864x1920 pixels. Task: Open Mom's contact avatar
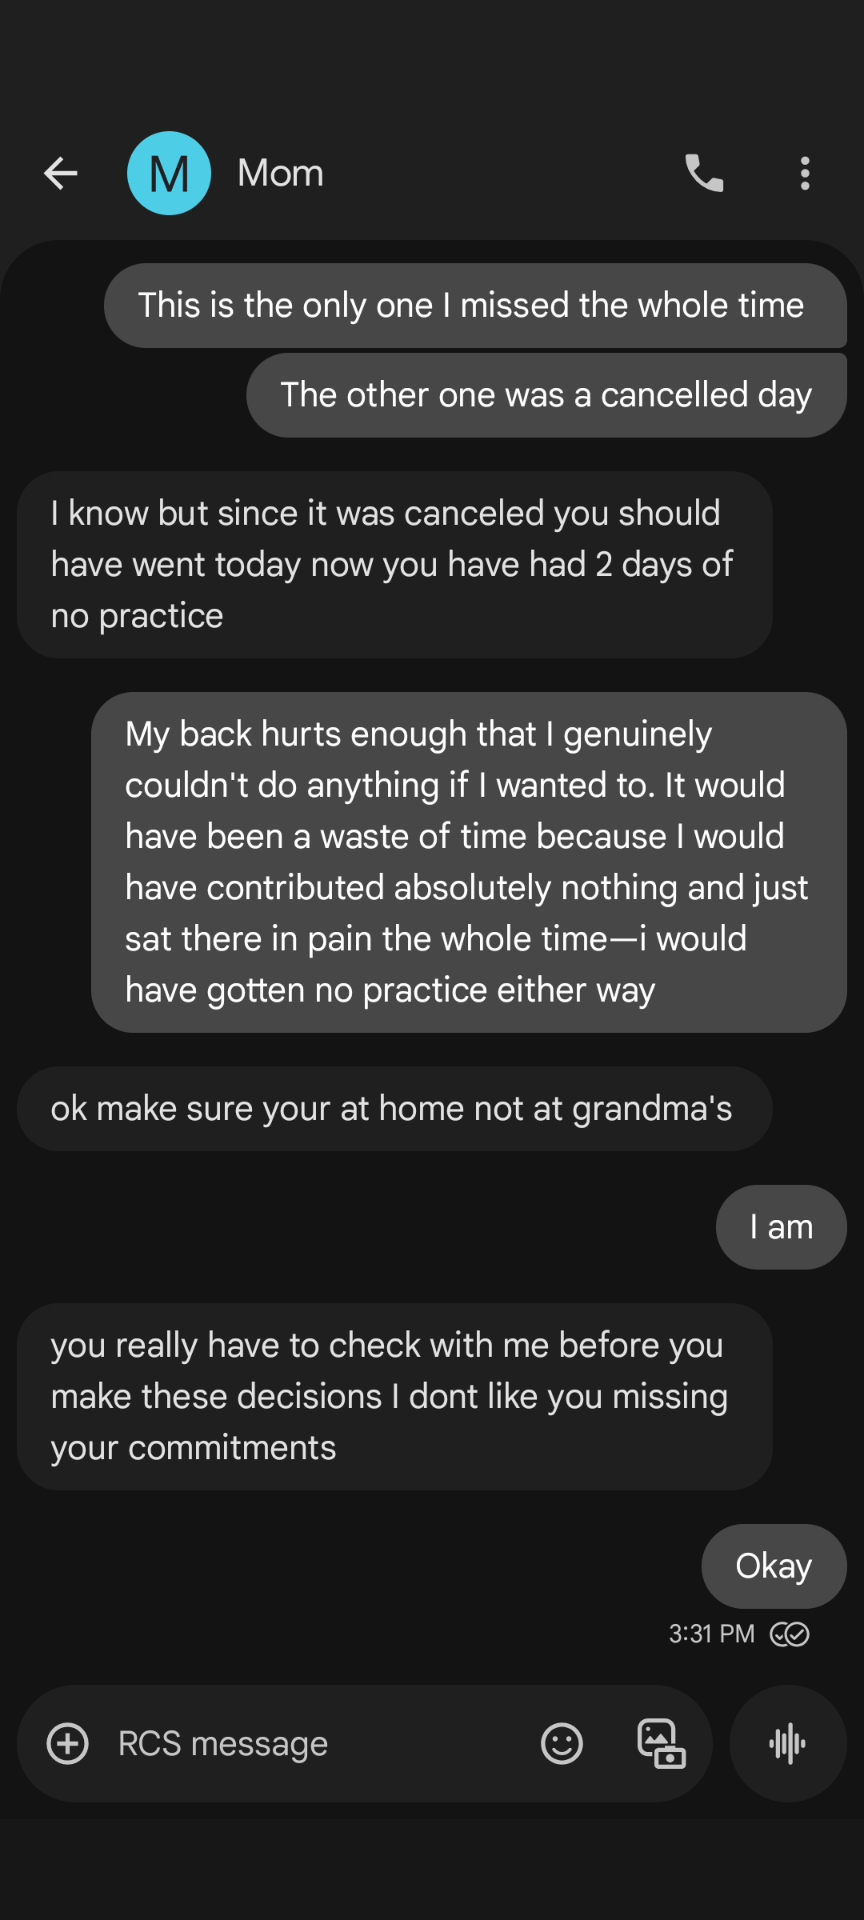click(169, 173)
